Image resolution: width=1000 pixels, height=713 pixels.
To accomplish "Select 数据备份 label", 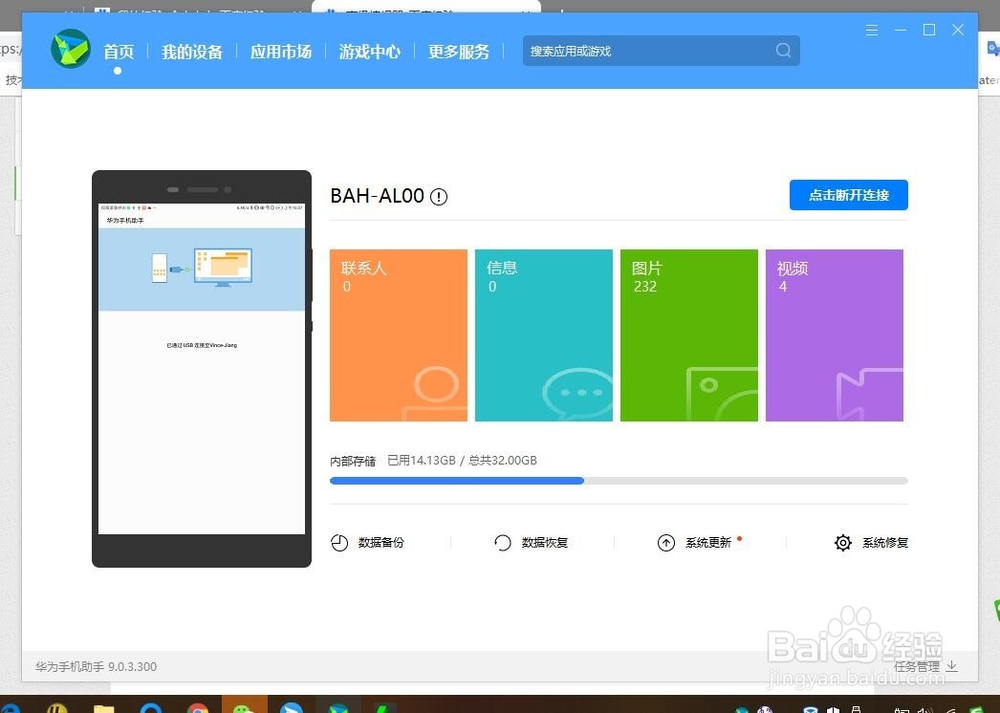I will tap(381, 543).
